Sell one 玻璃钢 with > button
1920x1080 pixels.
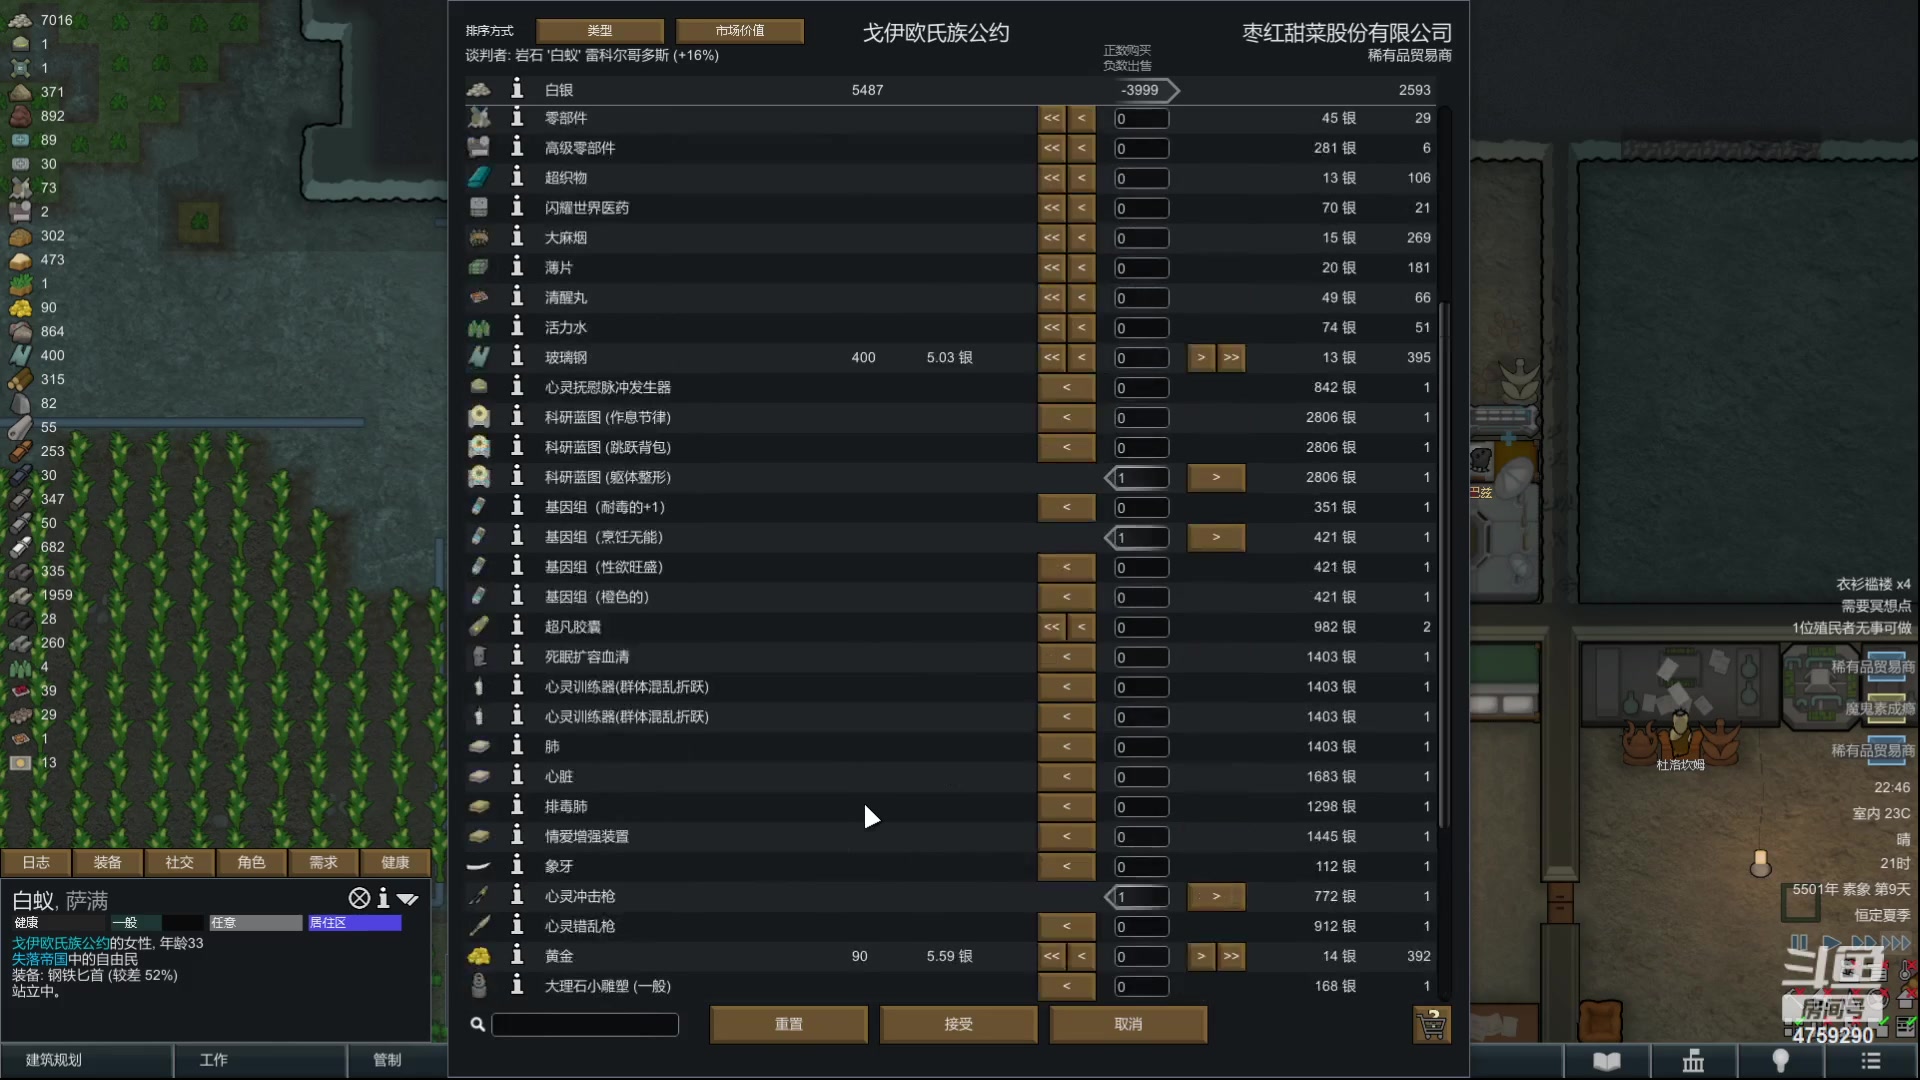[x=1201, y=357]
